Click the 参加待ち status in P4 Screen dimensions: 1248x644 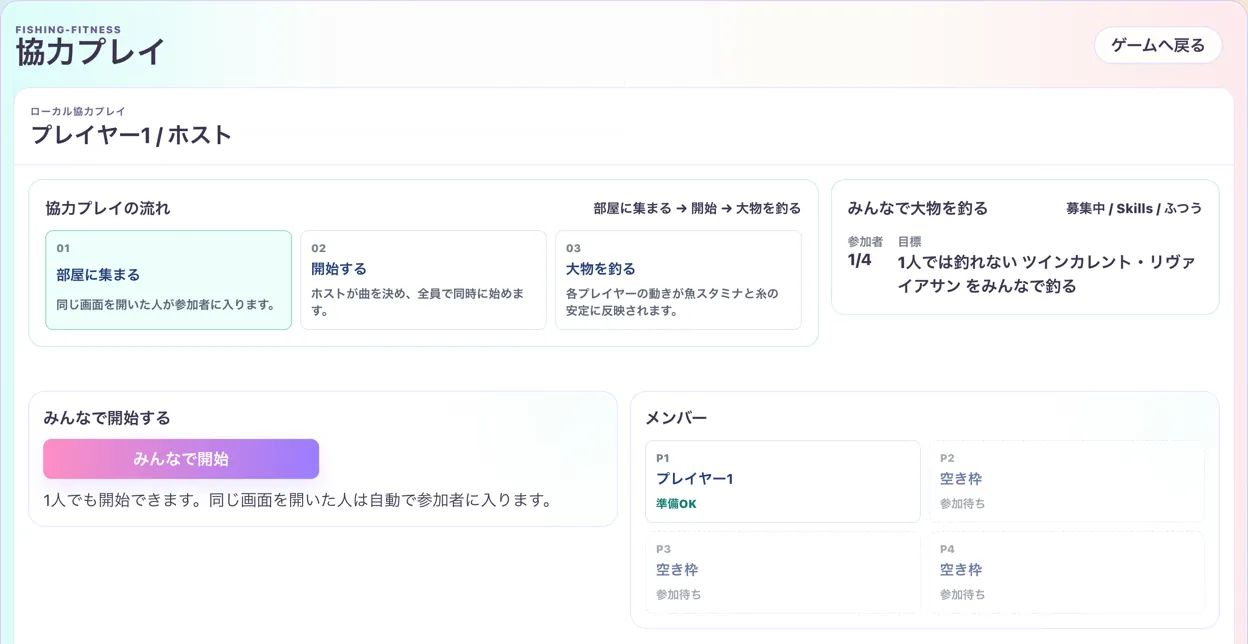click(962, 594)
